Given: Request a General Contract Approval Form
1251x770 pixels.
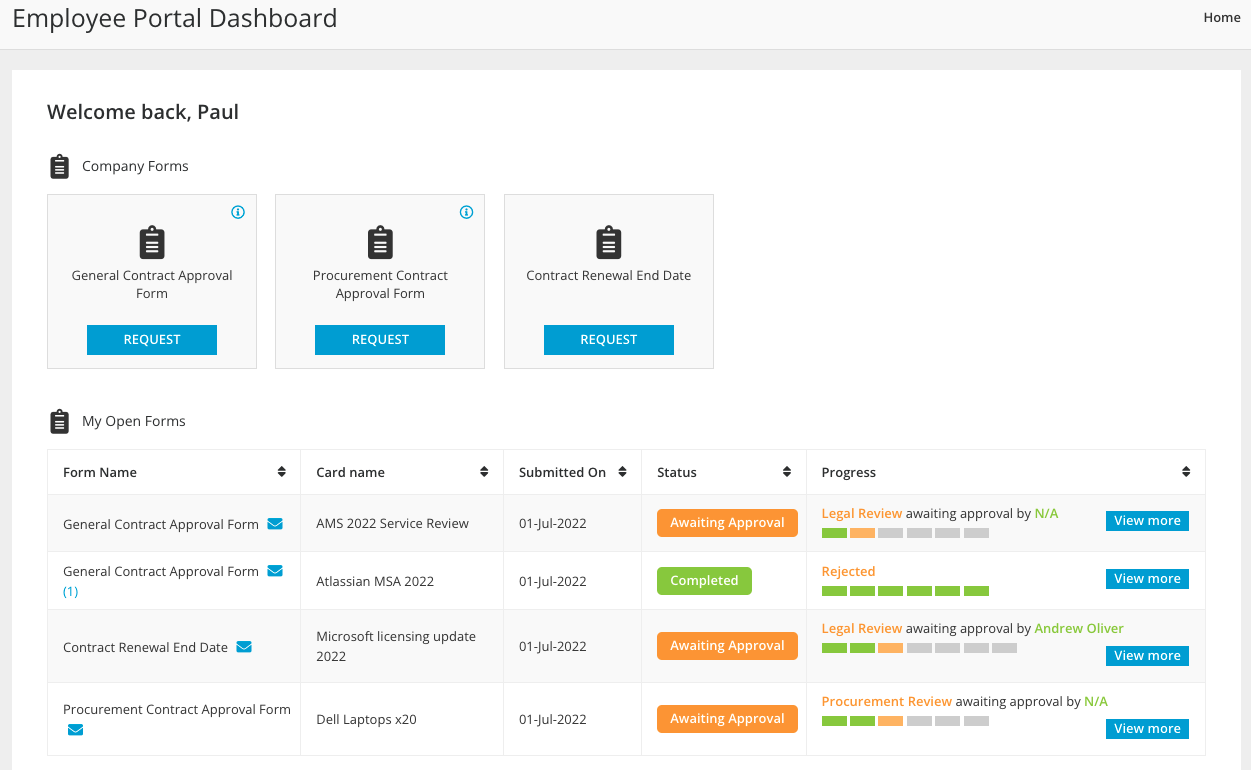Looking at the screenshot, I should pos(152,340).
